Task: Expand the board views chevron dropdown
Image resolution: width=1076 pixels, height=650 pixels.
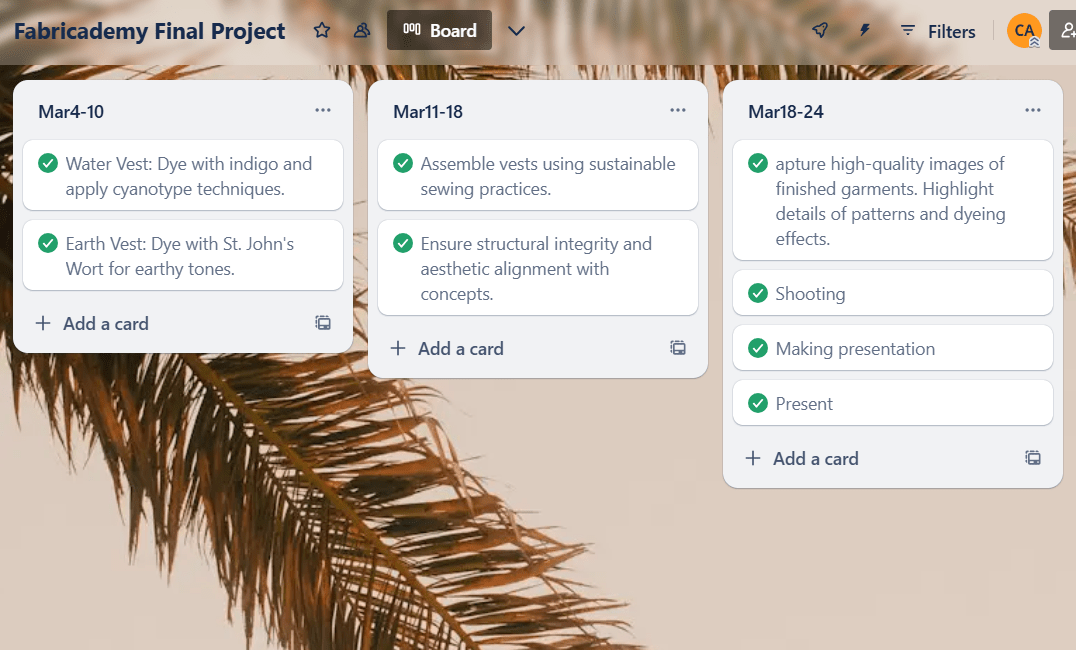Action: 516,31
